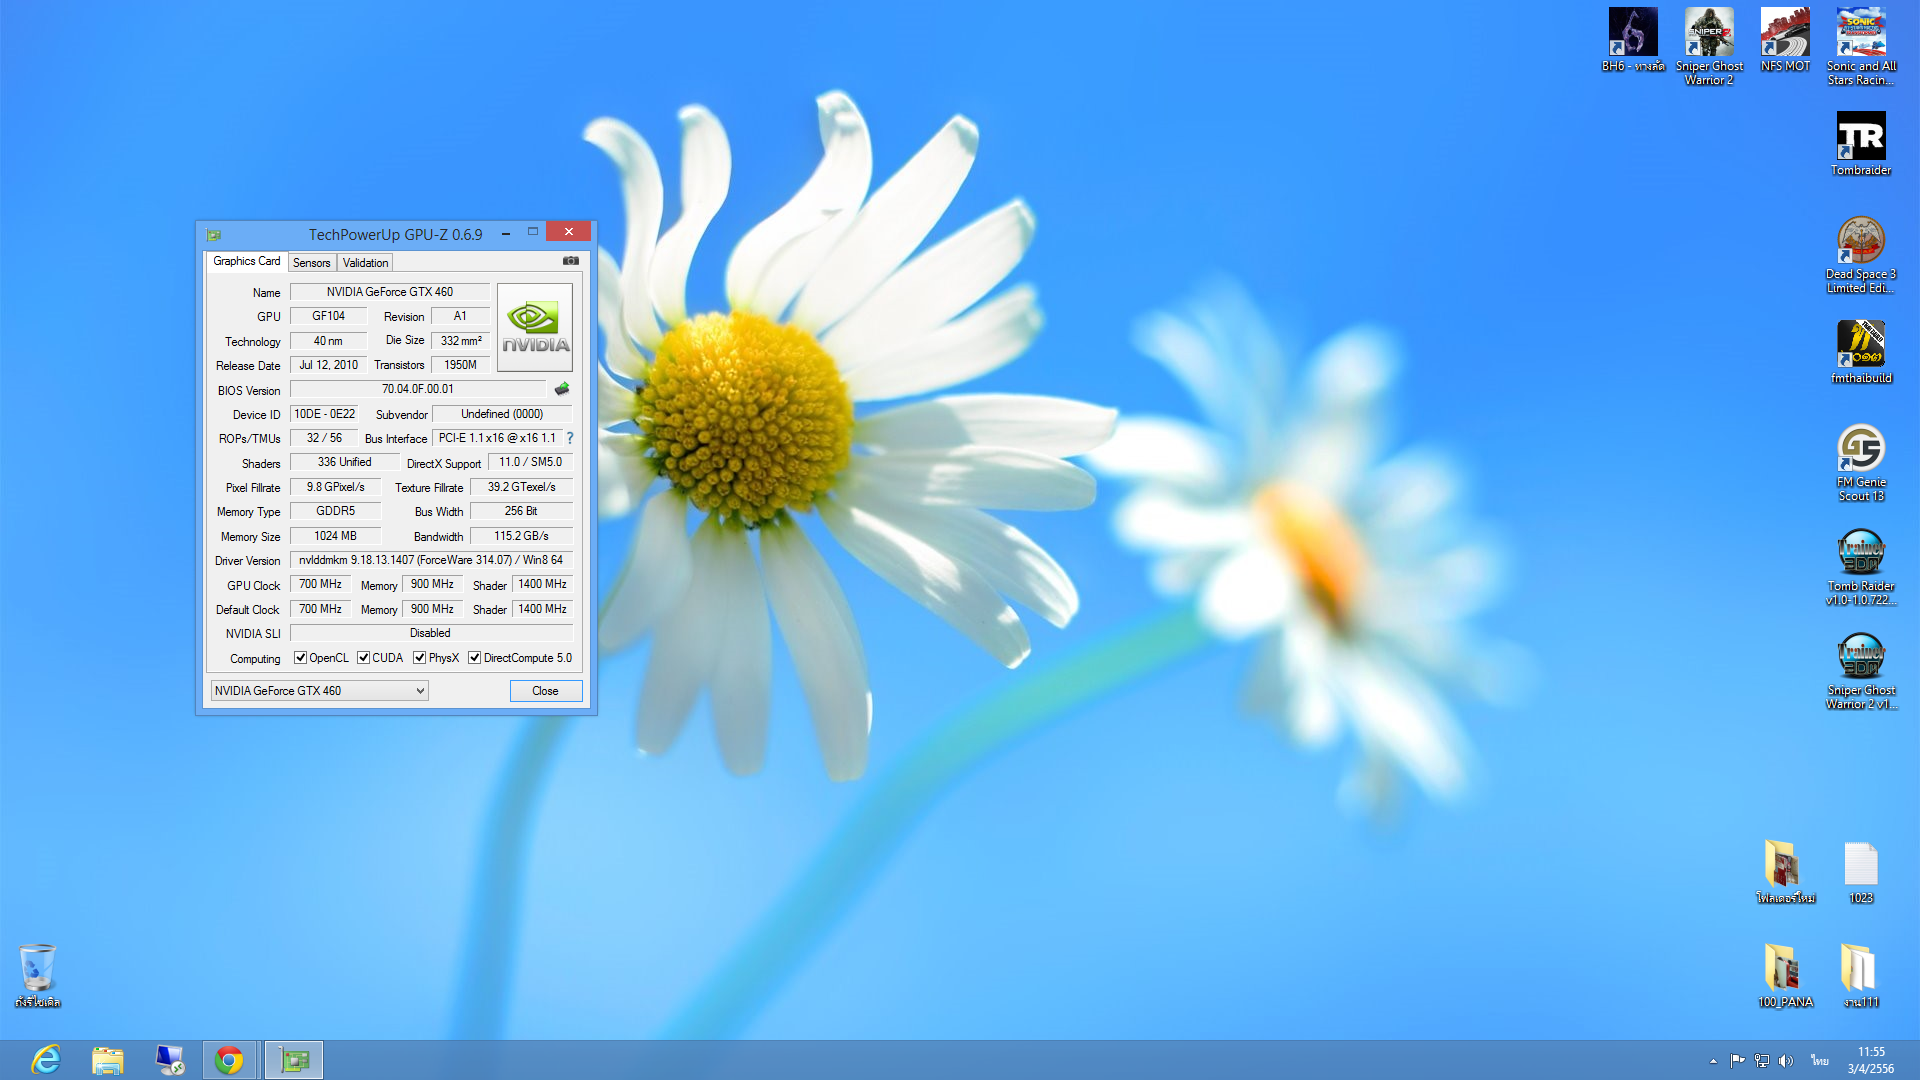Click the BIOS save chip icon
1920x1080 pixels.
tap(562, 389)
